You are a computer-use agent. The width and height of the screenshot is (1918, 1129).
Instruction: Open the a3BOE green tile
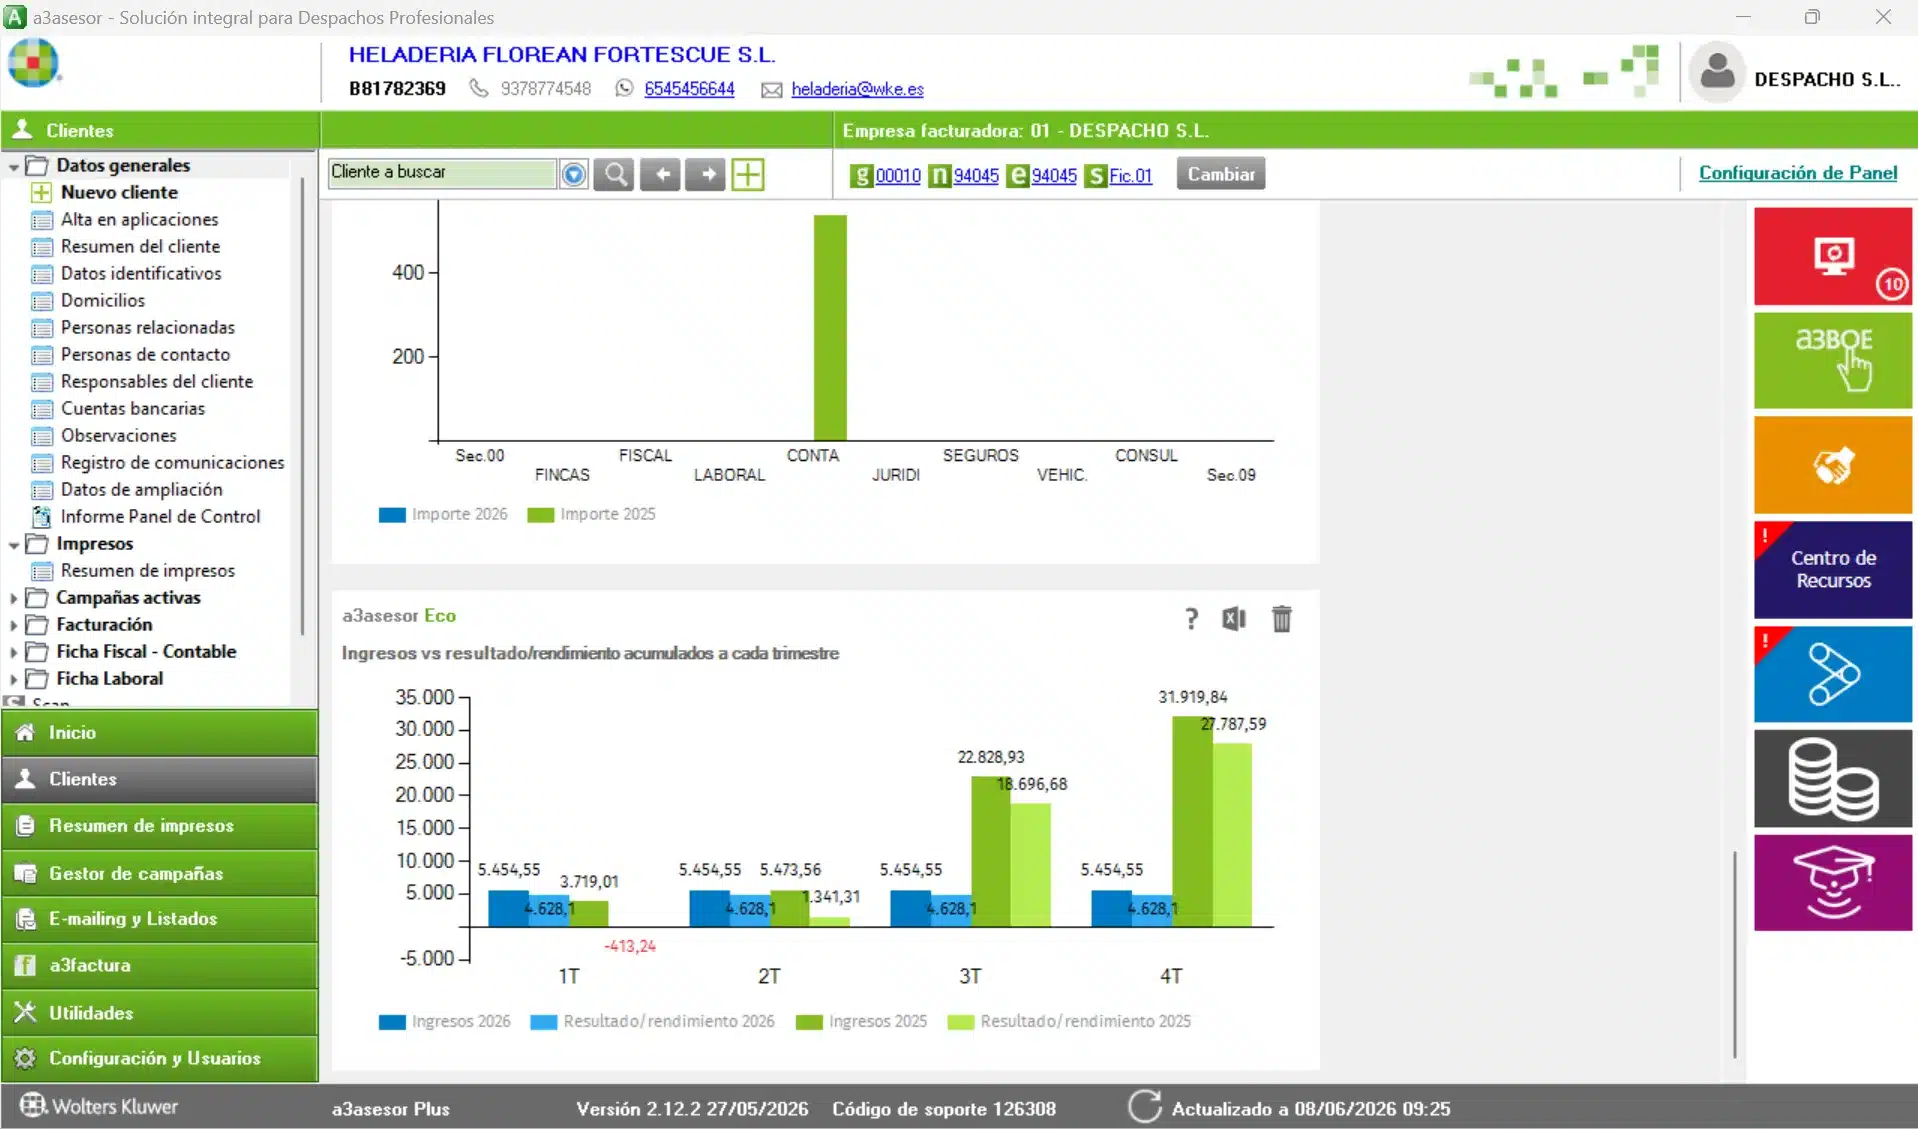point(1832,360)
